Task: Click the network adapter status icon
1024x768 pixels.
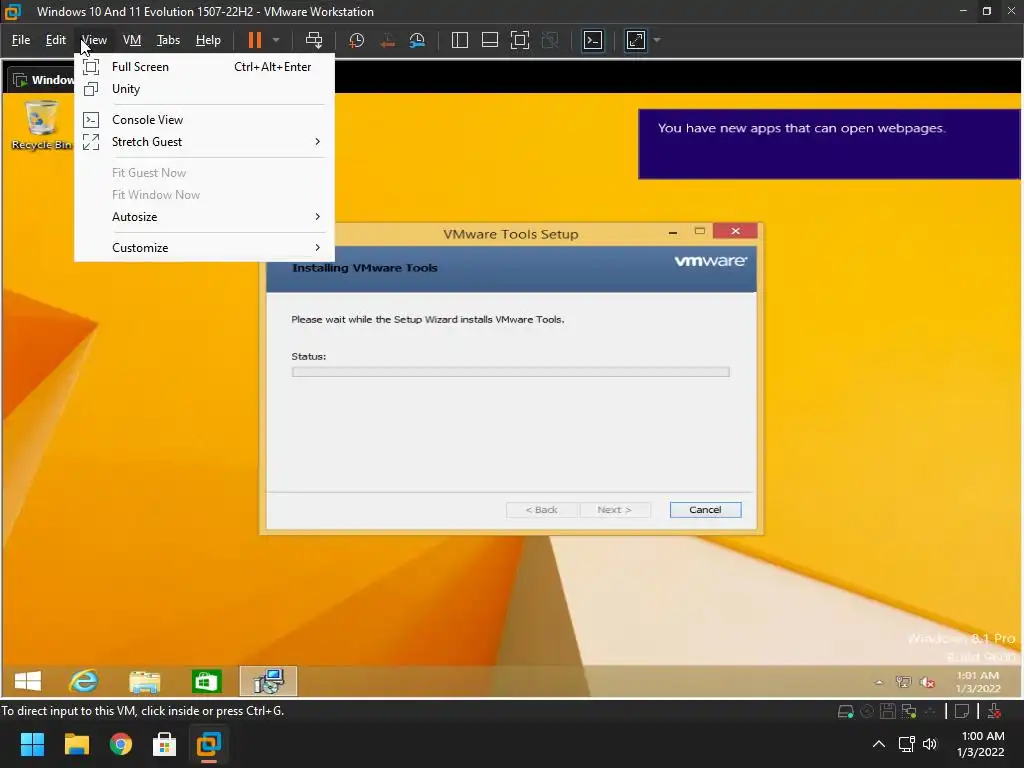Action: point(908,711)
